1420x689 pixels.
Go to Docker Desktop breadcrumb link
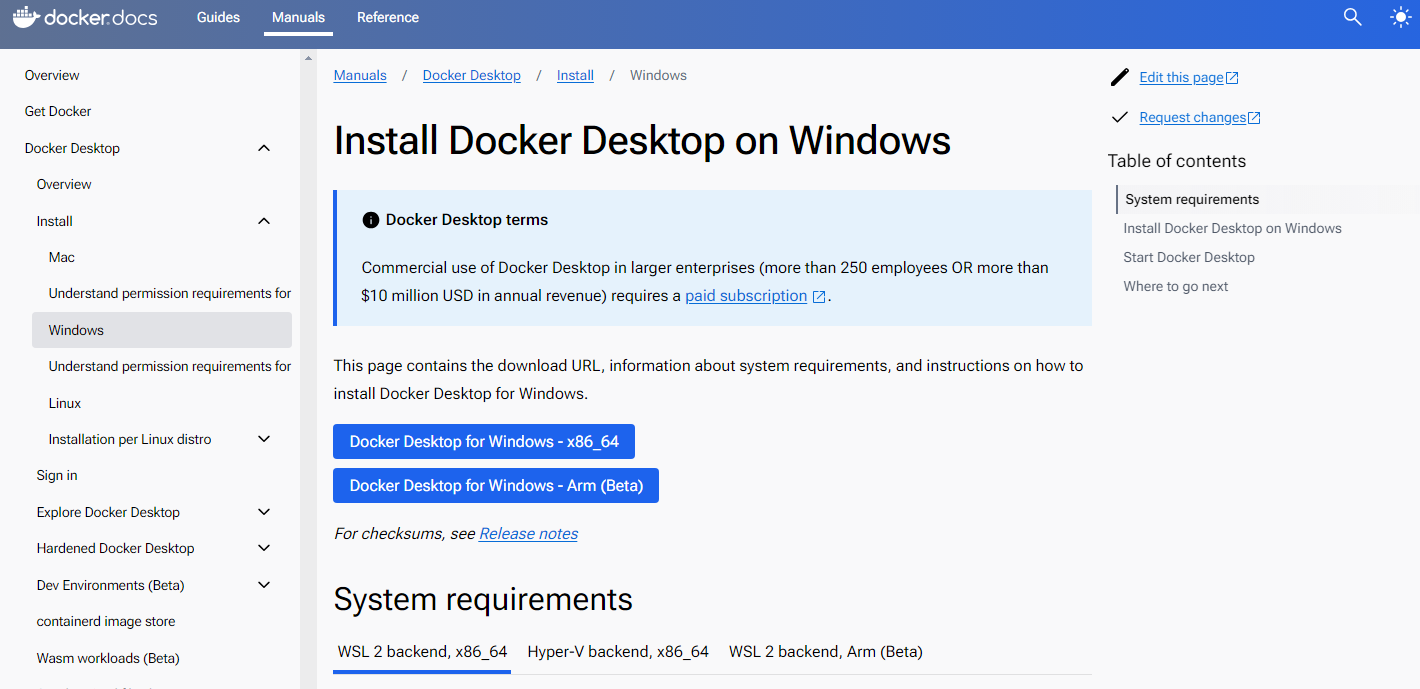pos(472,75)
